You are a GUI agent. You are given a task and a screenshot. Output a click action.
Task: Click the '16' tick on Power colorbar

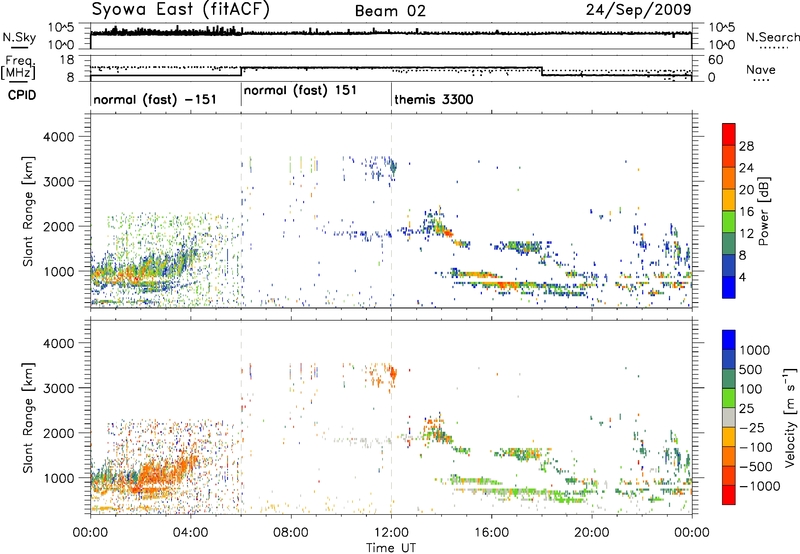coord(746,212)
